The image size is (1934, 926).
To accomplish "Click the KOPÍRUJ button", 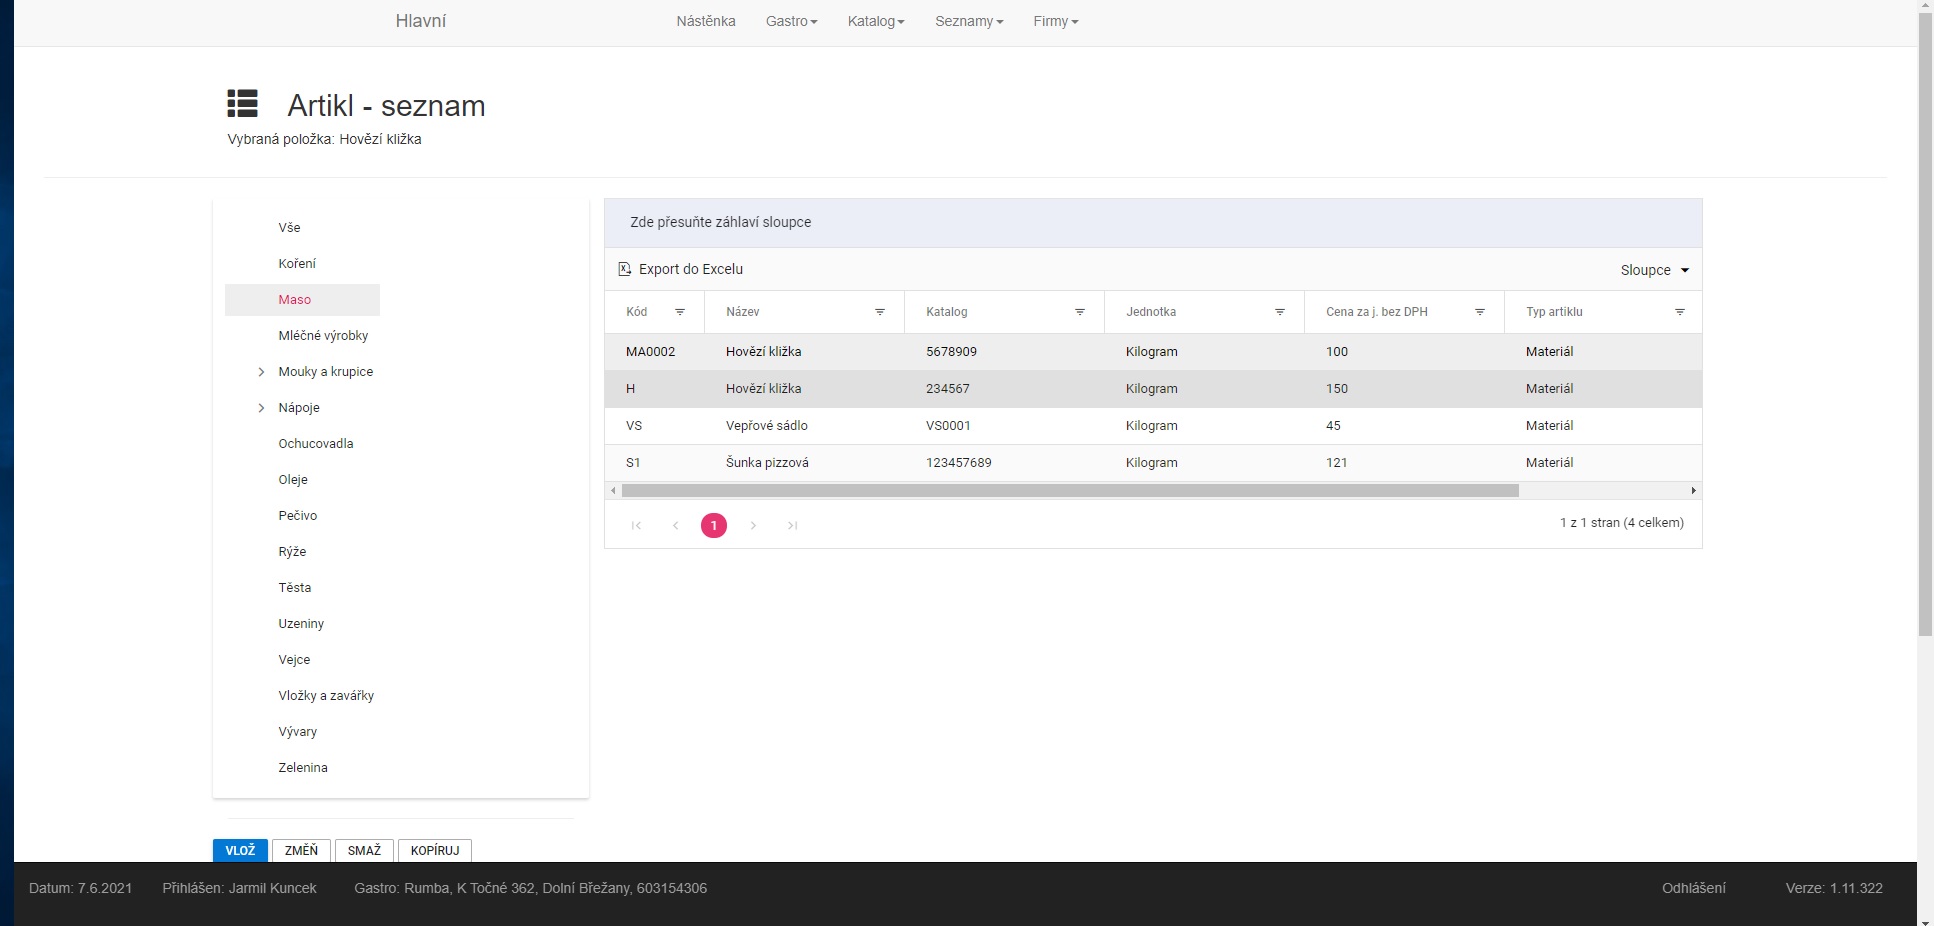I will tap(435, 850).
